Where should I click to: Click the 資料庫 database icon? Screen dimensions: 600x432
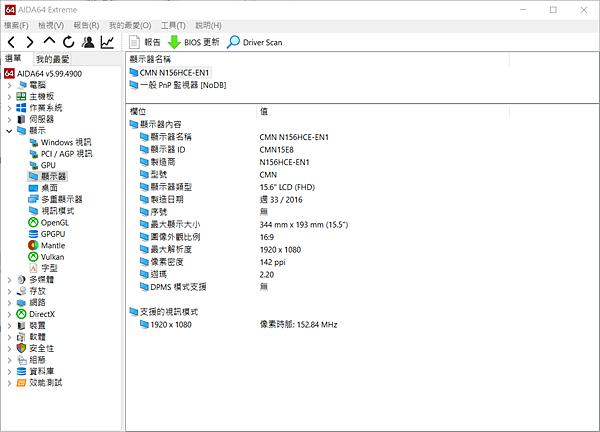[21, 372]
